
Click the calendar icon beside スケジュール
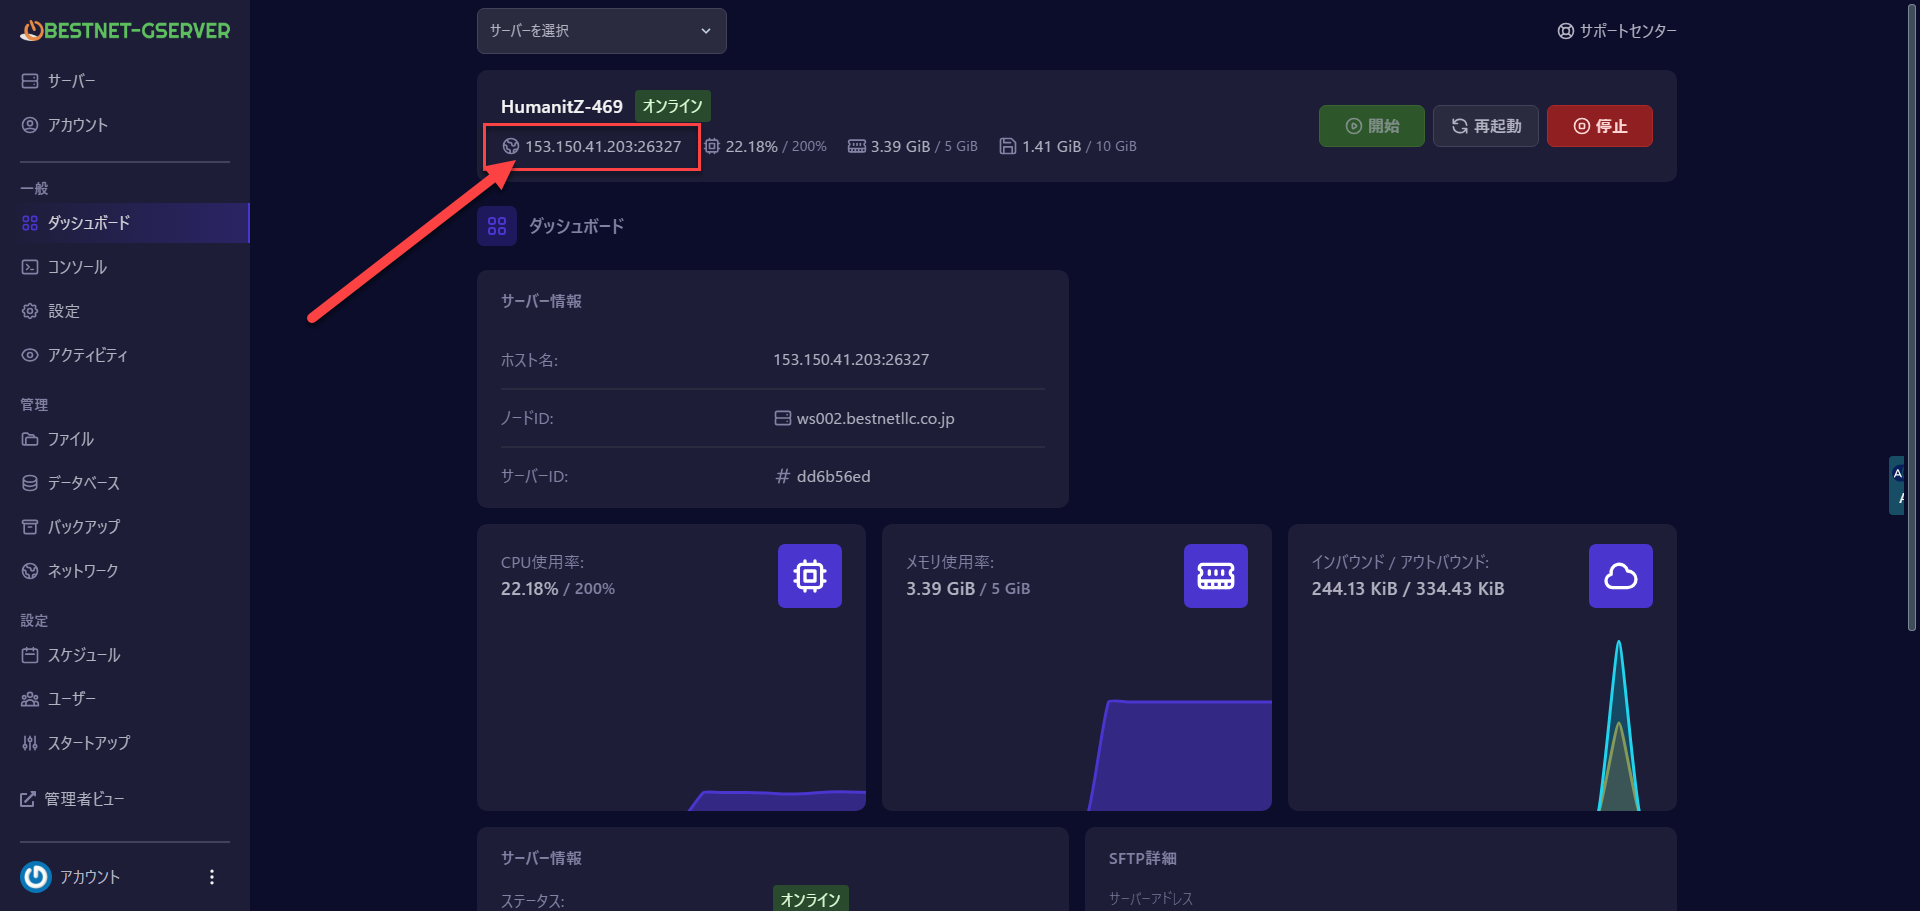point(30,655)
